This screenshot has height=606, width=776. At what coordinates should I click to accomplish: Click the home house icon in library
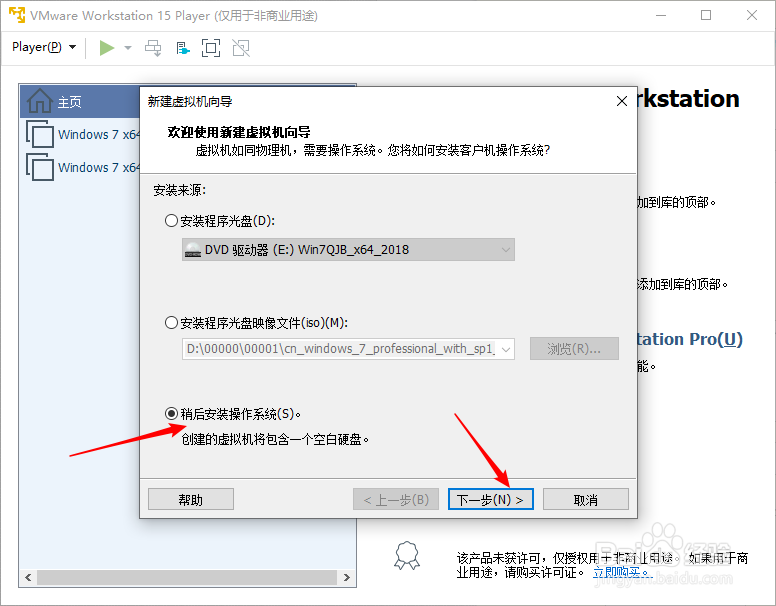pos(40,101)
